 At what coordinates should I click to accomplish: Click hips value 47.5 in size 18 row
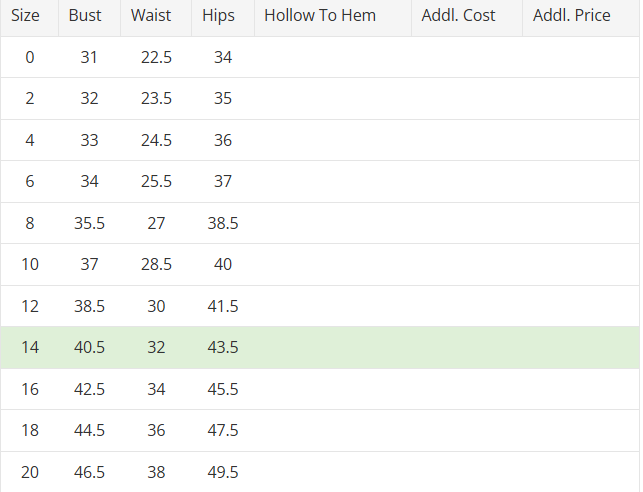point(223,430)
